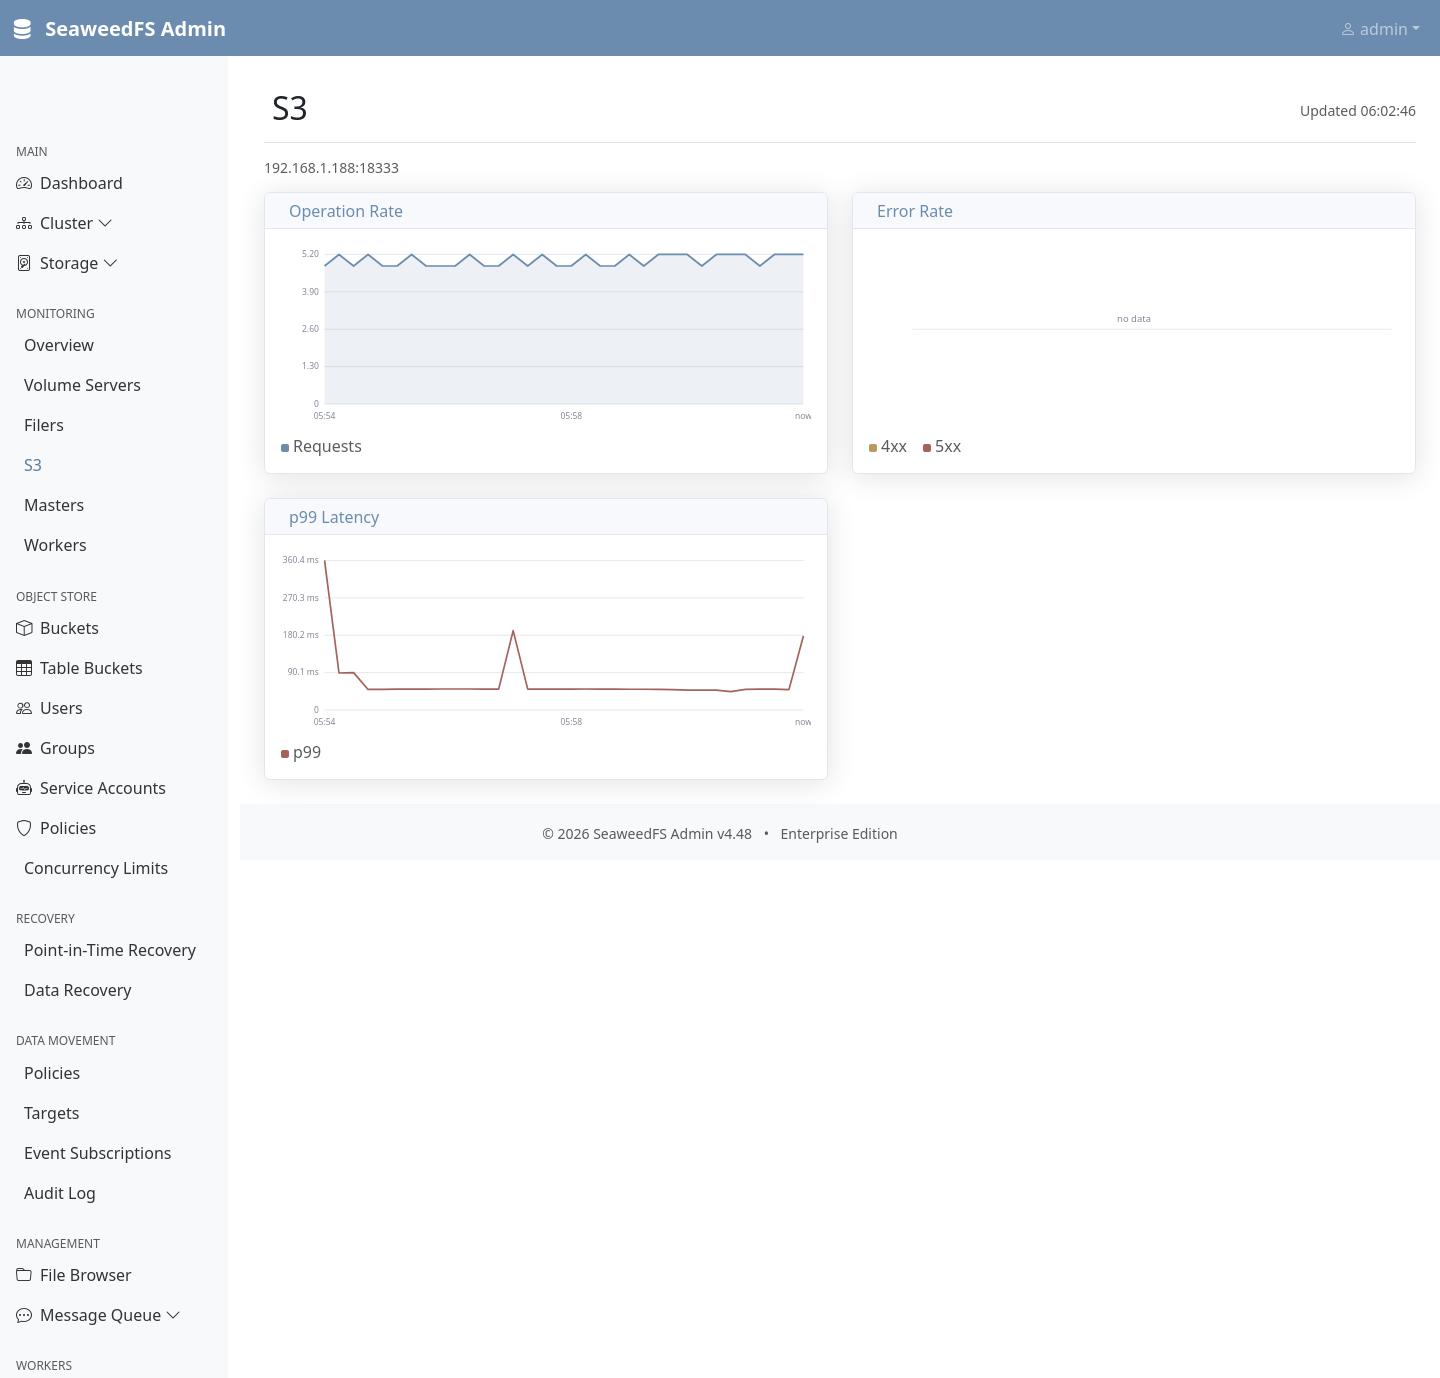Click the SeaweedFS database logo icon
The image size is (1440, 1378).
[22, 29]
